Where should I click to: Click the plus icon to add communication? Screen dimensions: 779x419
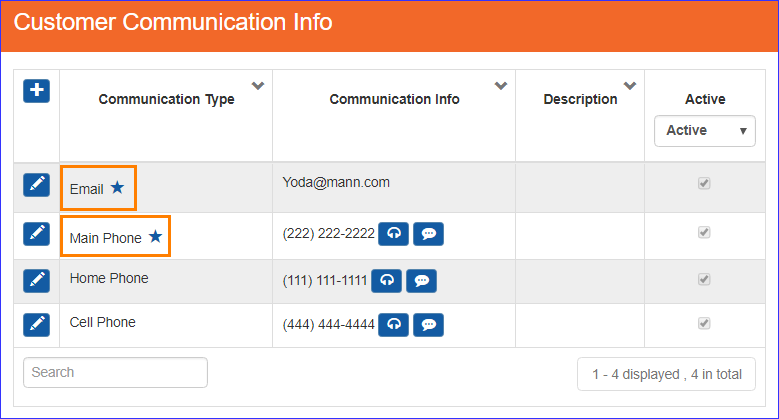point(36,91)
